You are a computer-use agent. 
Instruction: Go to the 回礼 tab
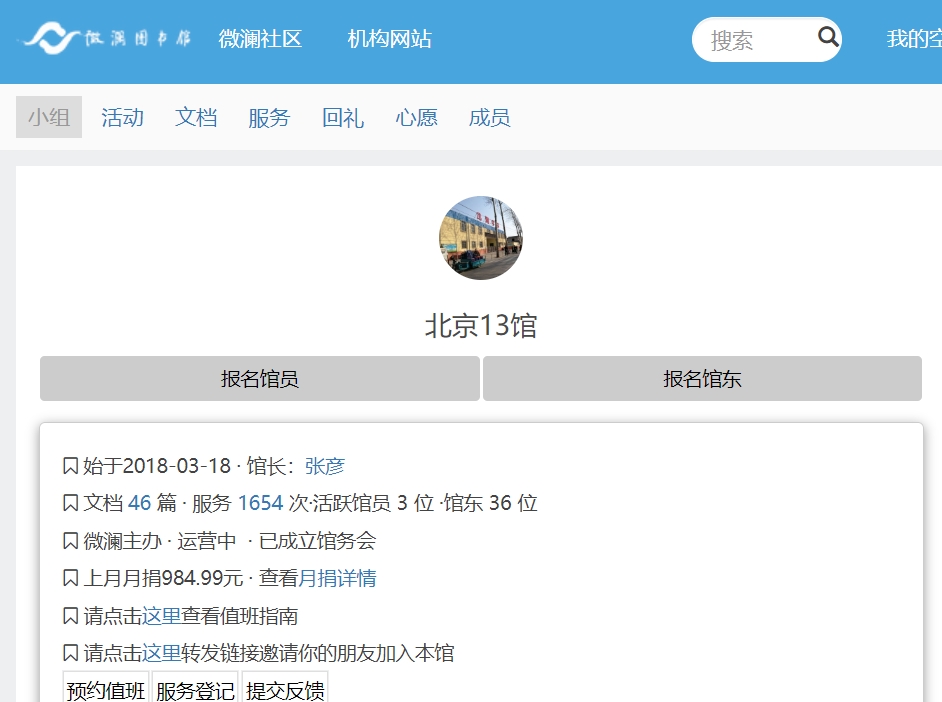click(343, 118)
